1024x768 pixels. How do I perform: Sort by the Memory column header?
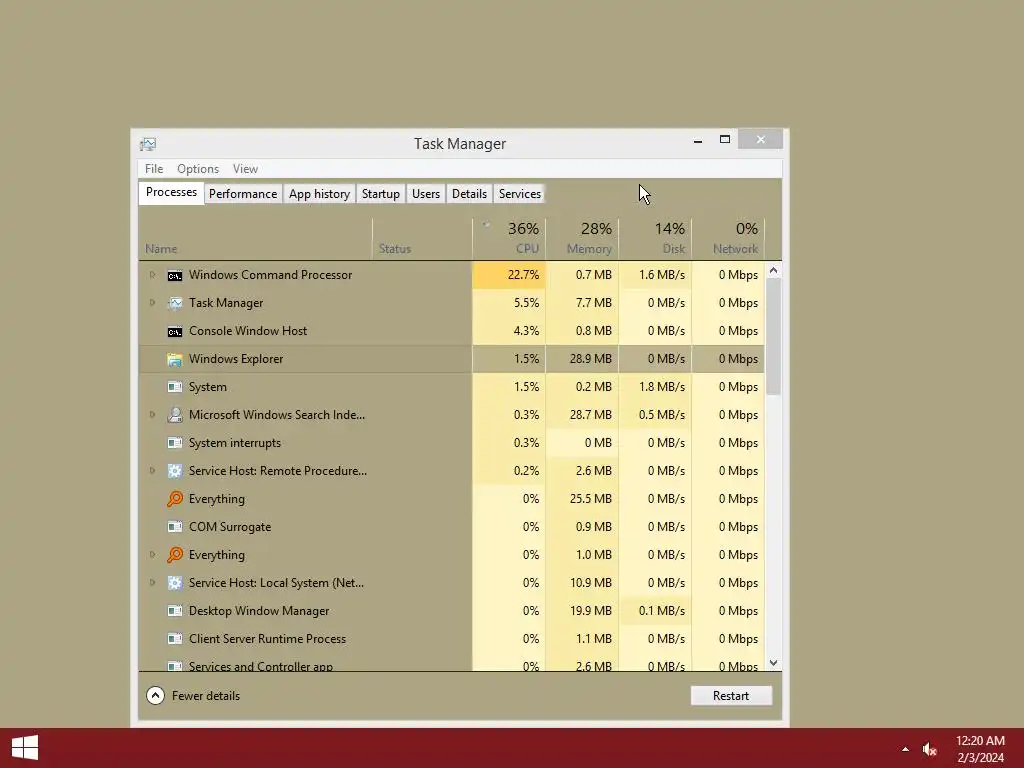(x=583, y=238)
